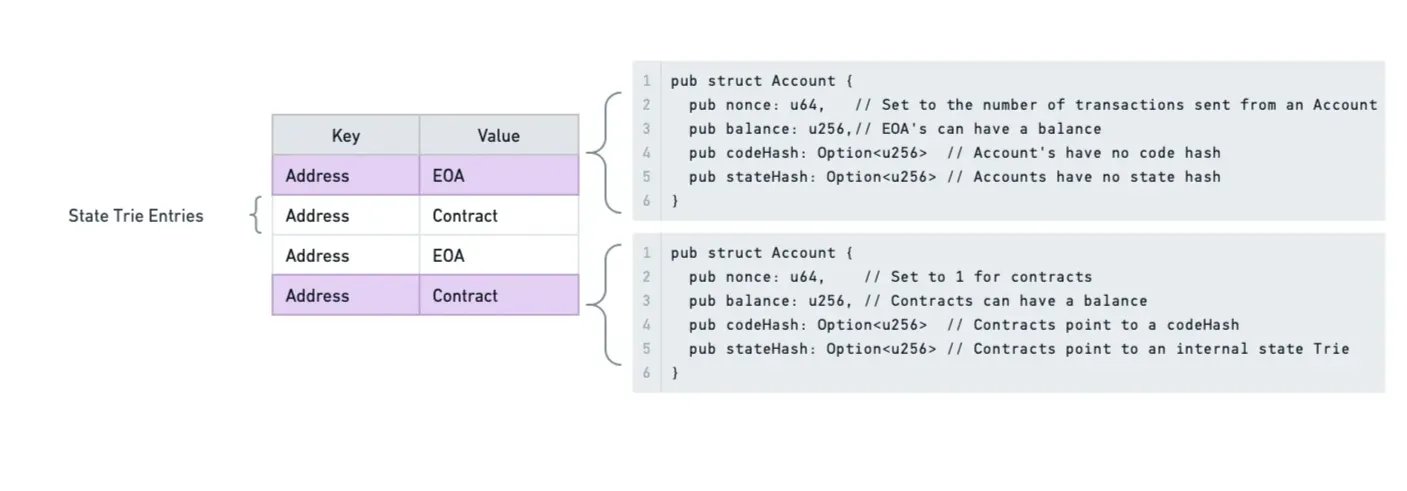The height and width of the screenshot is (491, 1407).
Task: Click the "Set to 1 for contracts" comment
Action: pos(978,277)
